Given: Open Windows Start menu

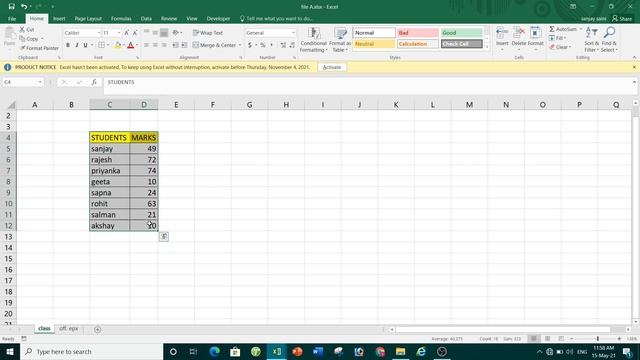Looking at the screenshot, I should [10, 351].
